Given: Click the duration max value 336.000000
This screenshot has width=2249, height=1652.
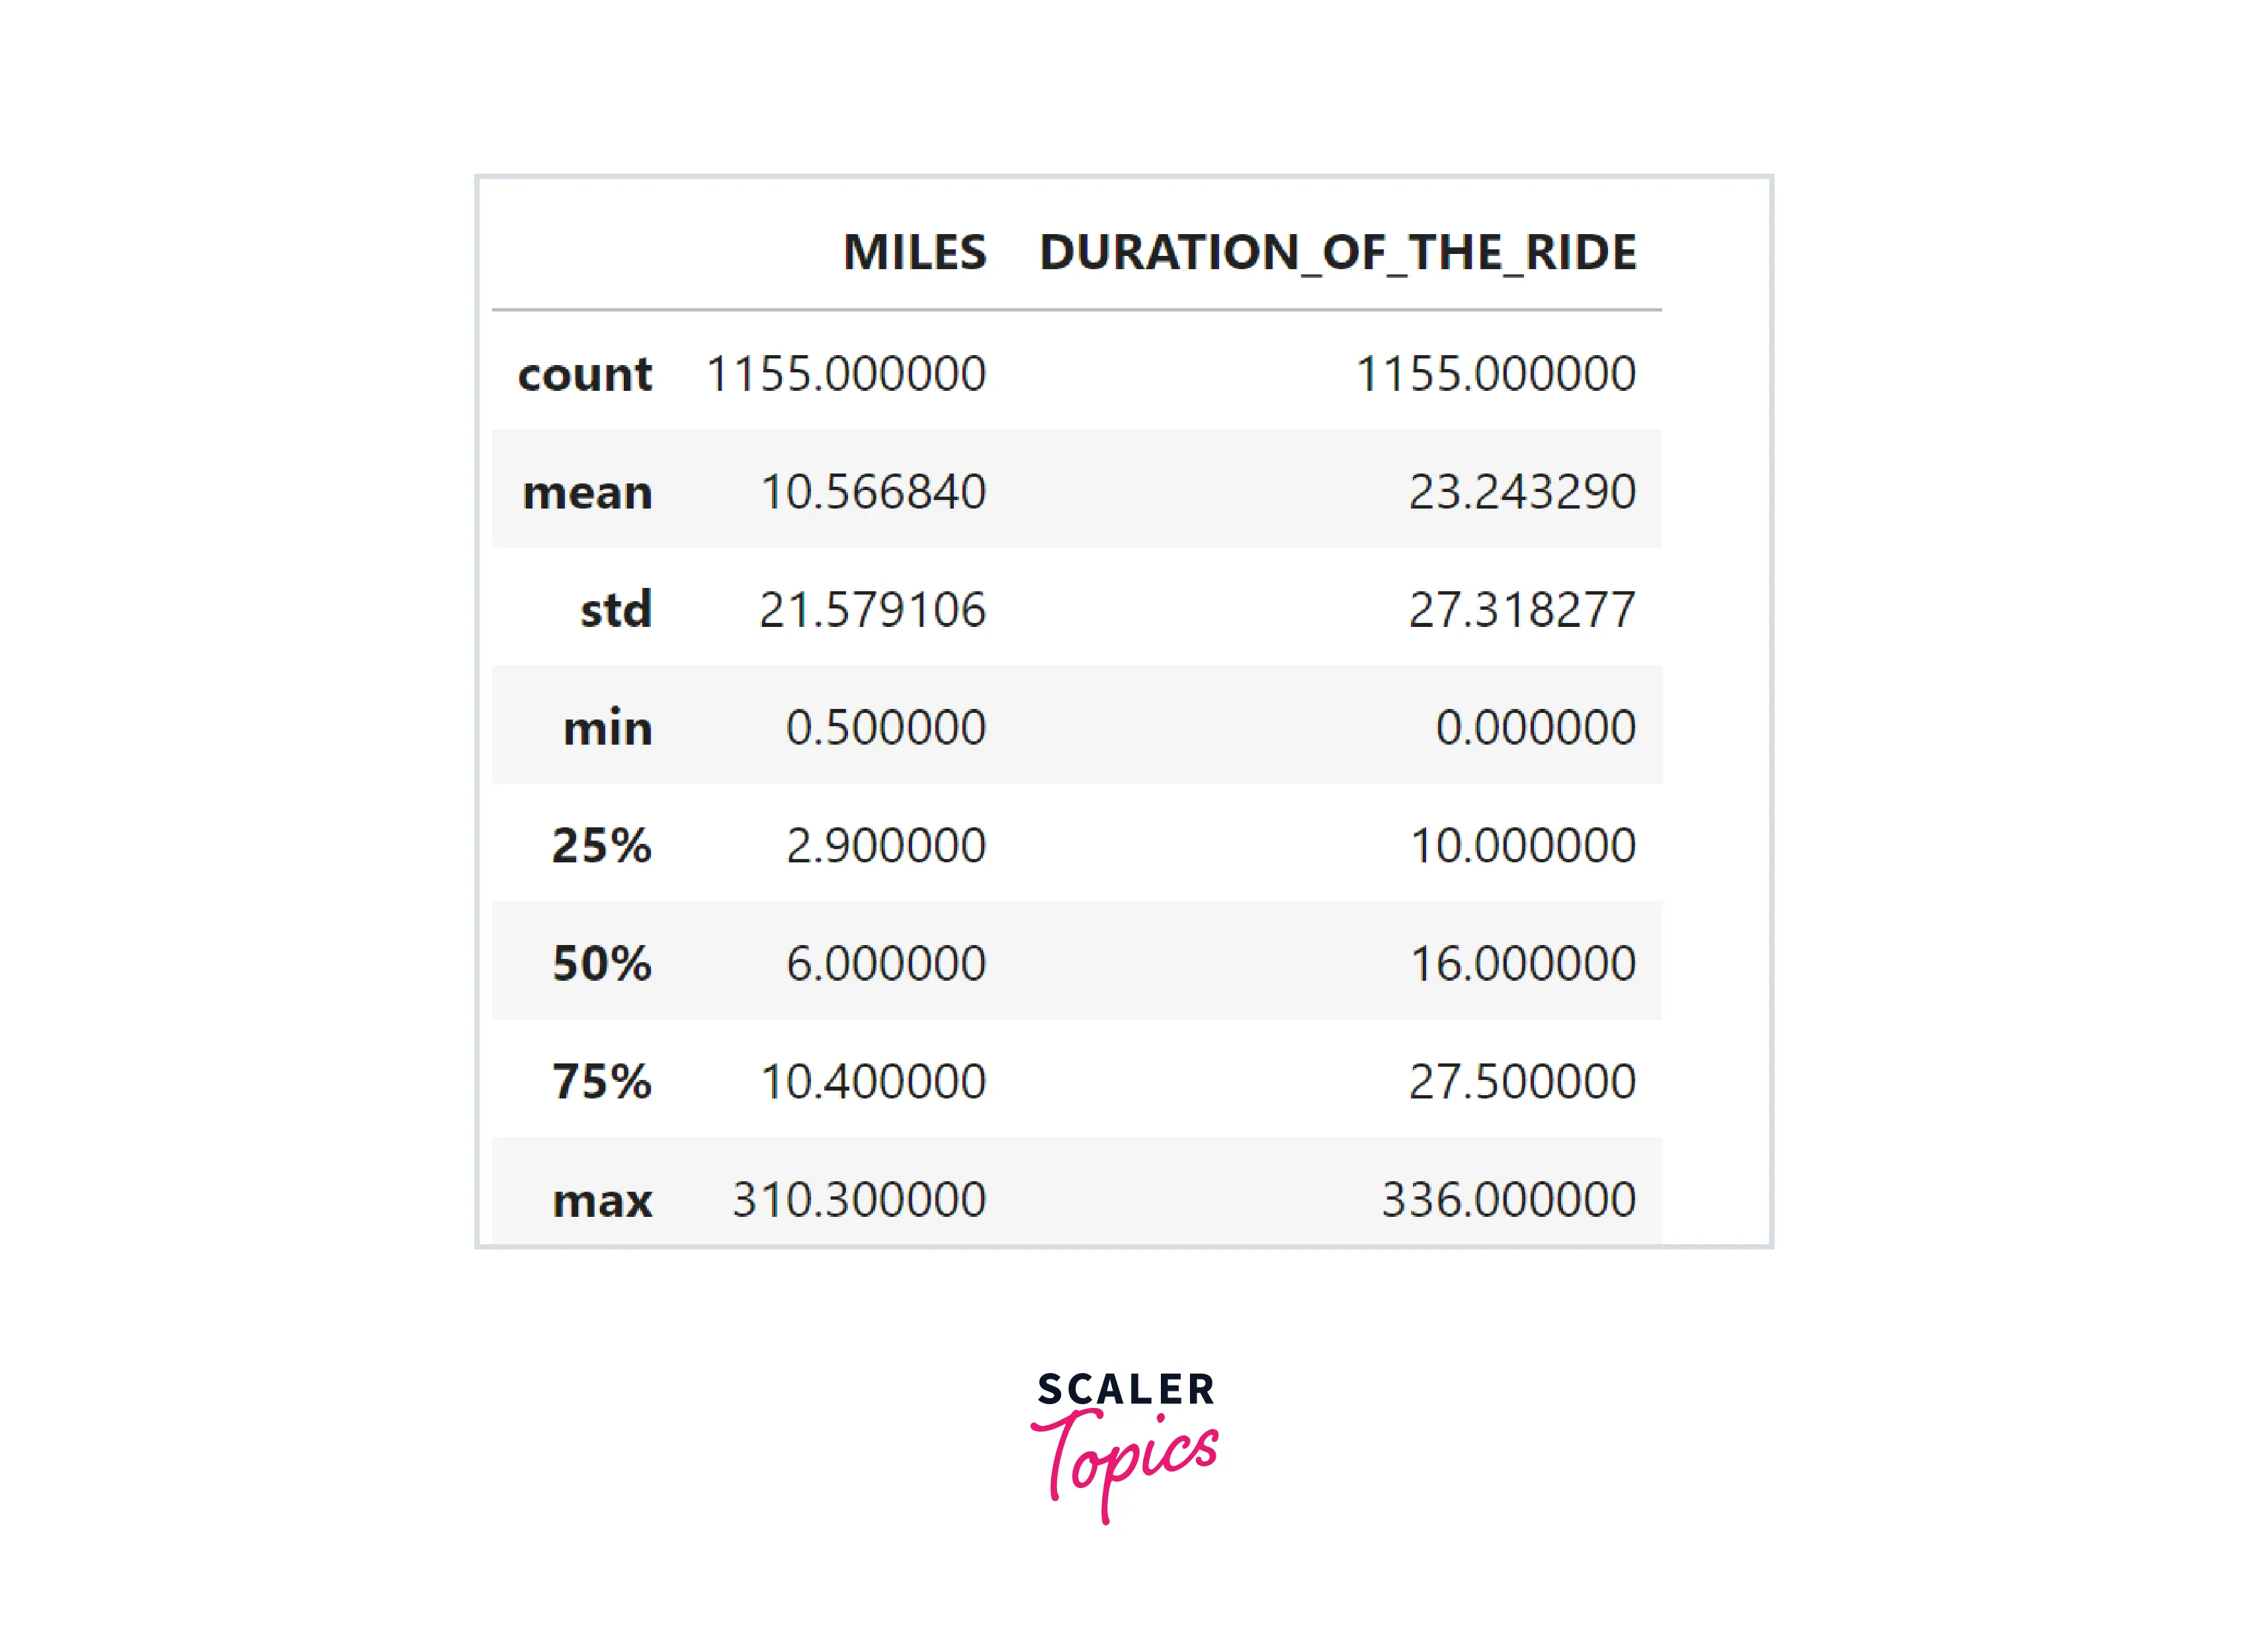Looking at the screenshot, I should pos(1508,1200).
